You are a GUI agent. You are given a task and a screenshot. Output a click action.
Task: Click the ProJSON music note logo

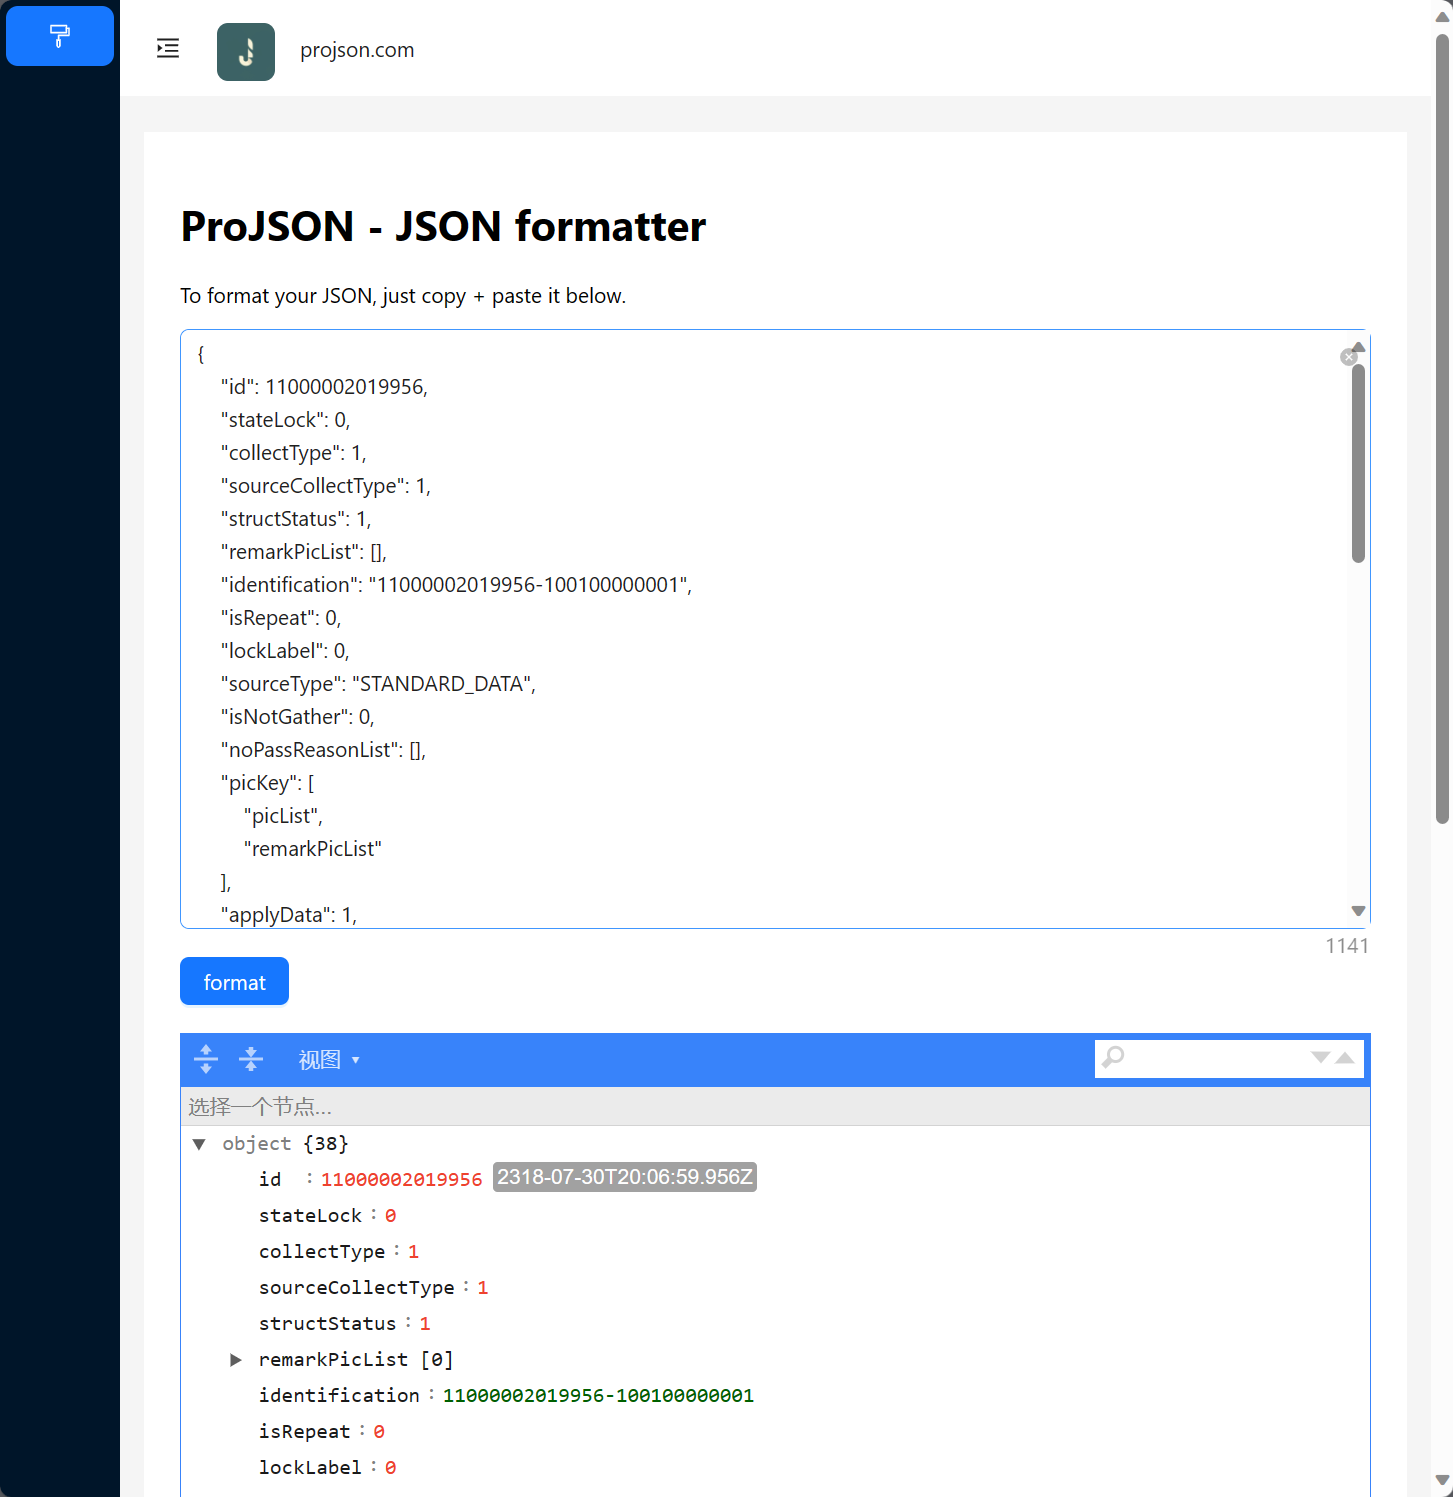[246, 52]
